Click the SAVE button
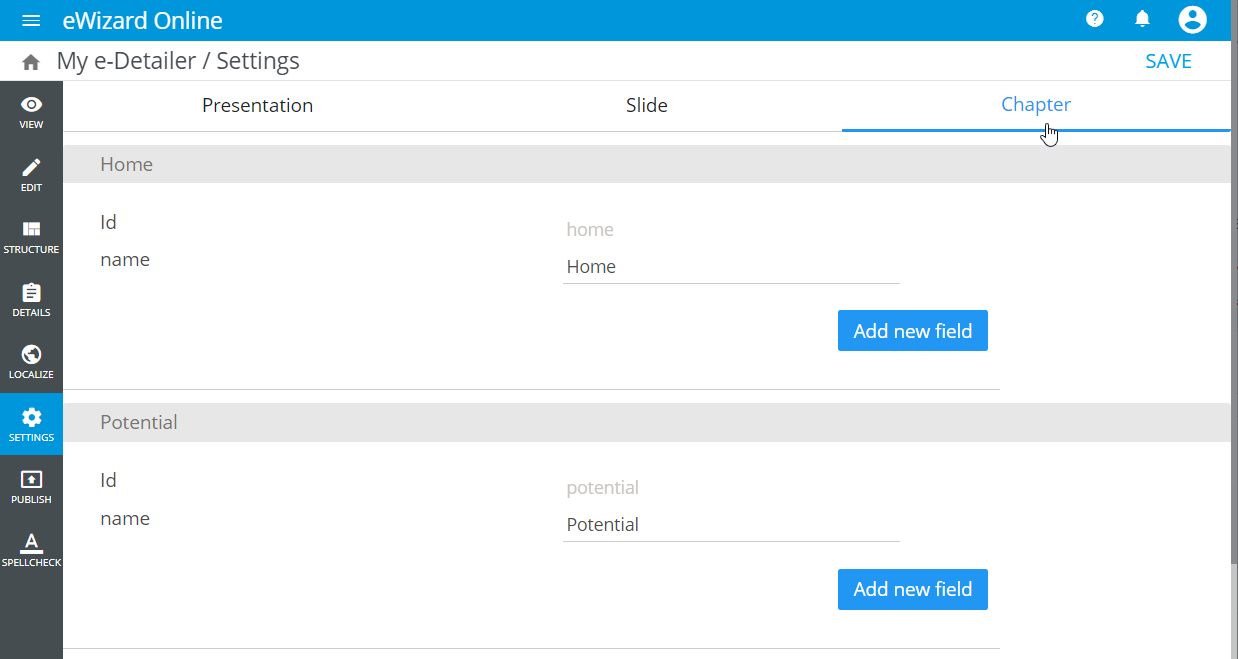This screenshot has width=1238, height=659. point(1168,61)
